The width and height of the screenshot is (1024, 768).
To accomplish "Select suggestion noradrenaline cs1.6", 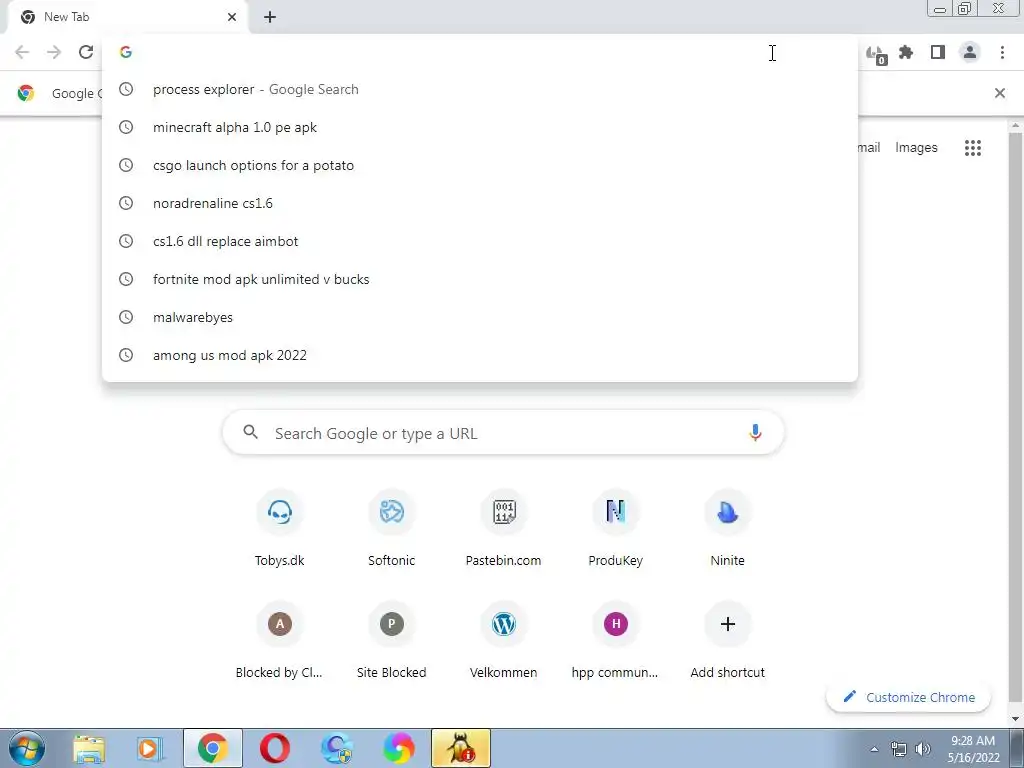I will (x=480, y=203).
